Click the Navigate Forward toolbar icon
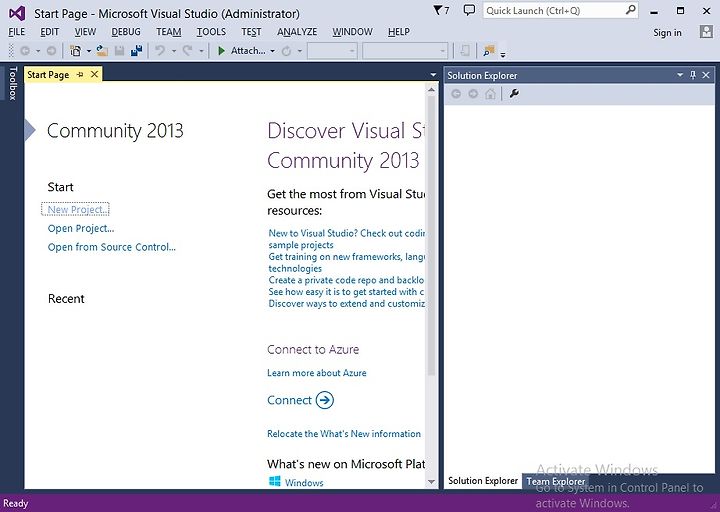 click(51, 51)
